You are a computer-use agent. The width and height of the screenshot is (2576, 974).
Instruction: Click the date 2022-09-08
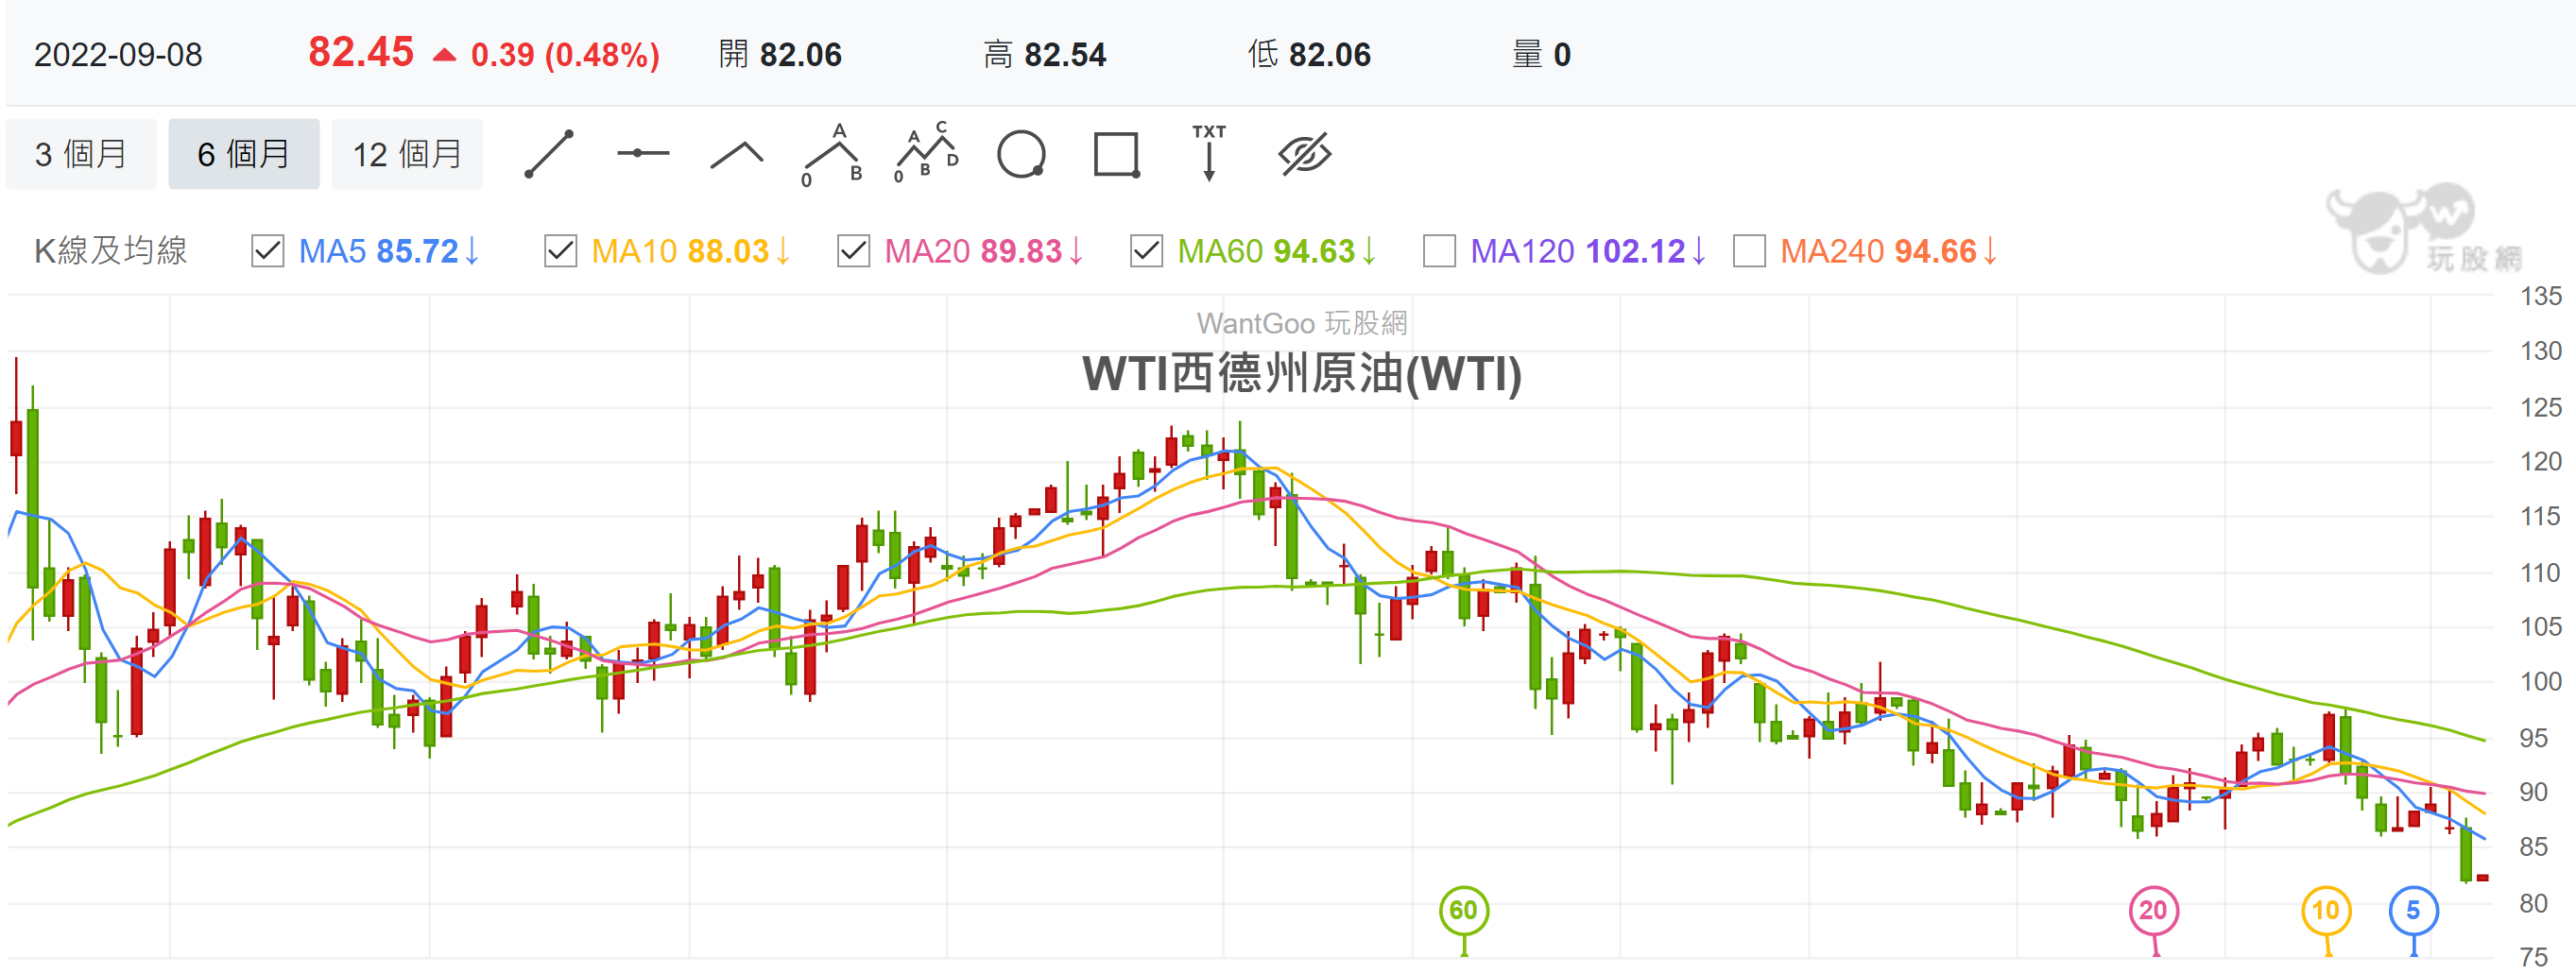click(118, 55)
